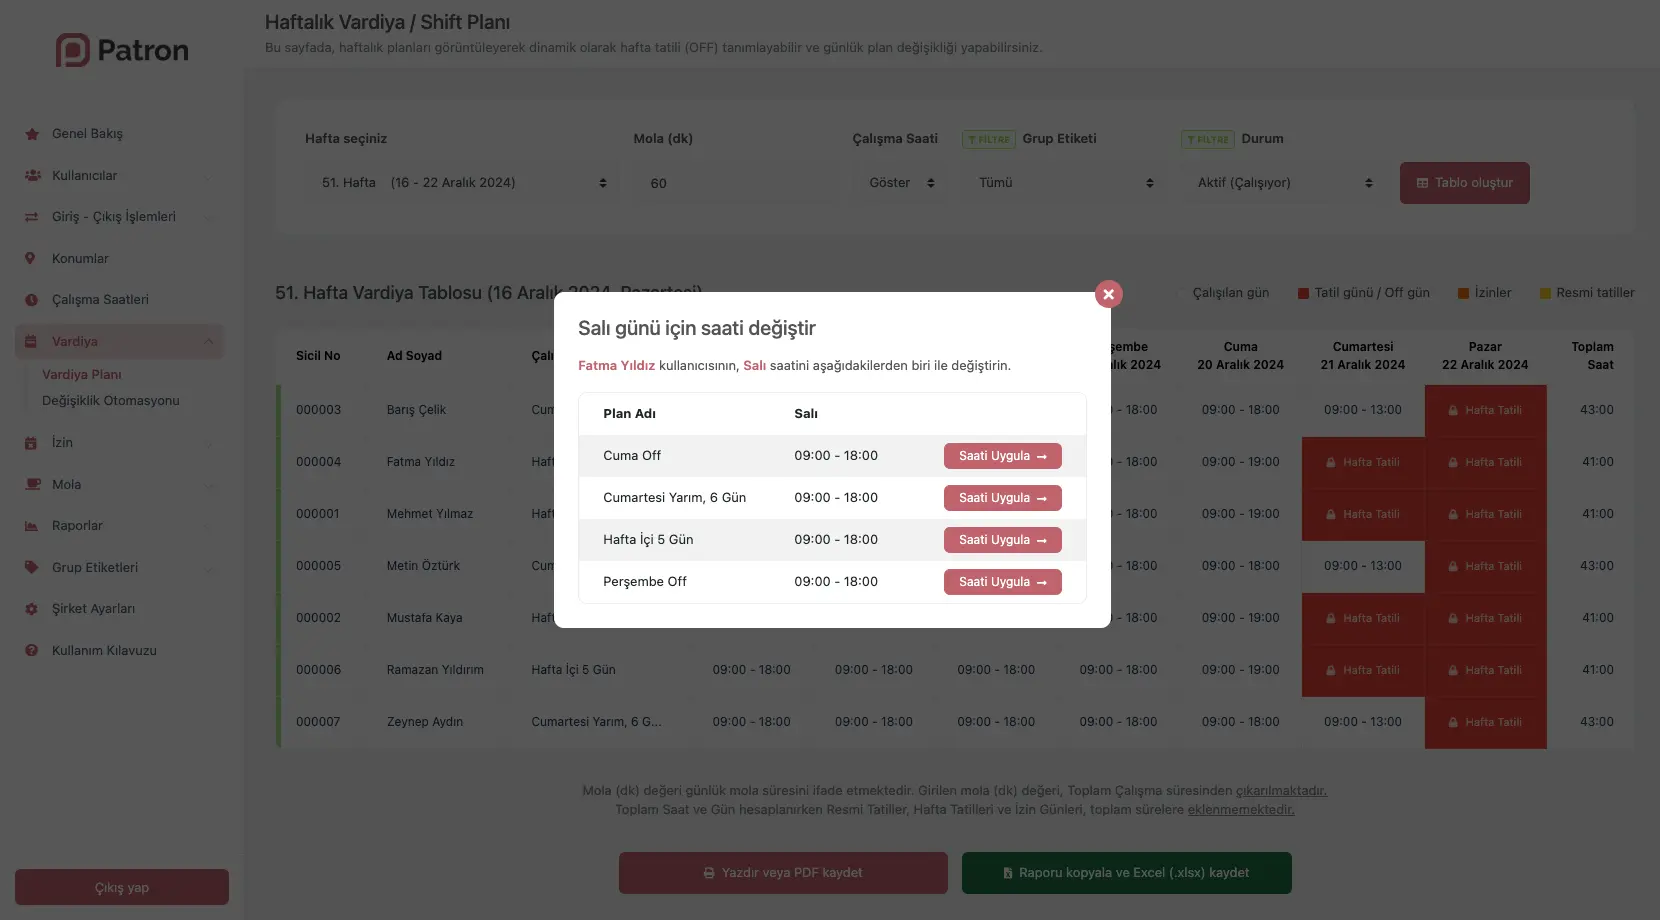Open the Hafta seçiniz week dropdown
Viewport: 1660px width, 920px height.
coord(462,183)
